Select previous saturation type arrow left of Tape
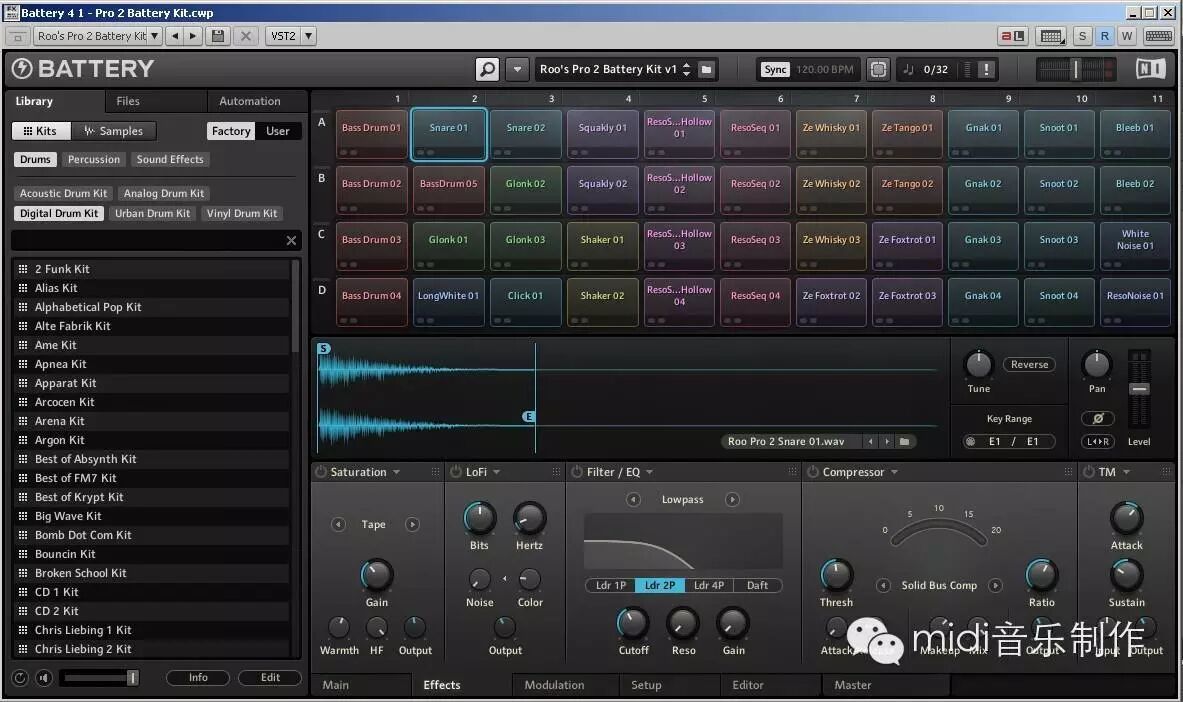The image size is (1183, 702). [x=338, y=524]
